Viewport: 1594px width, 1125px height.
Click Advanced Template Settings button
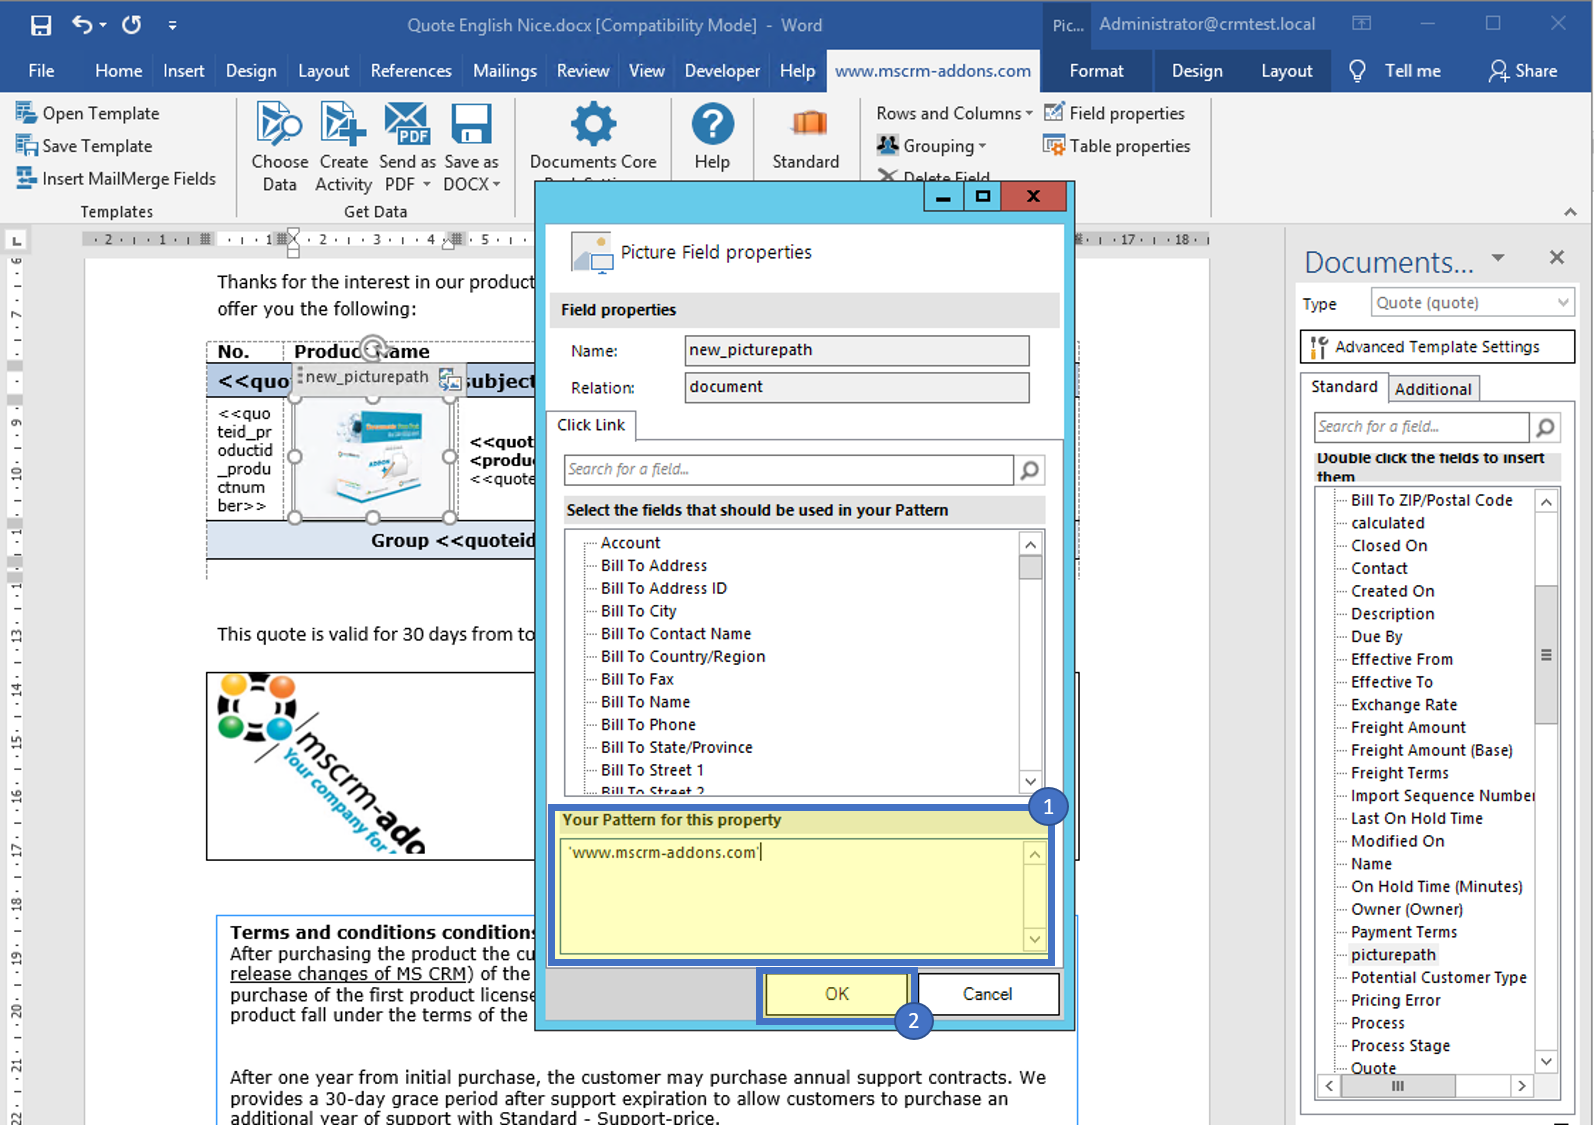pyautogui.click(x=1437, y=347)
